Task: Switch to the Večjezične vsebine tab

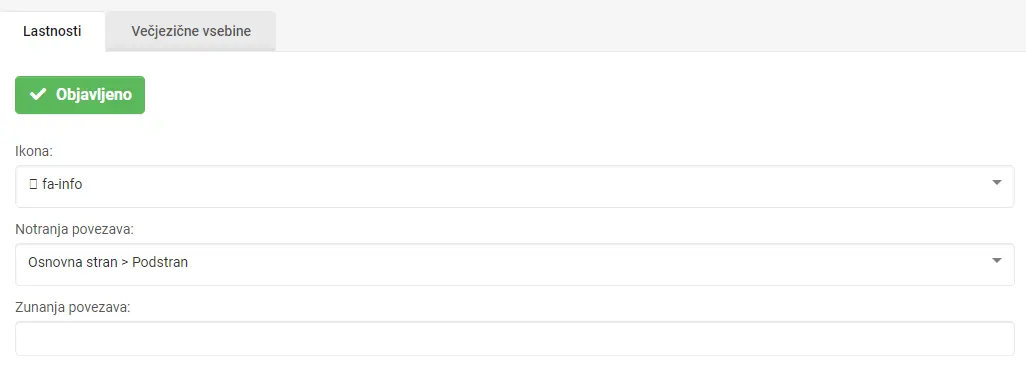Action: [190, 31]
